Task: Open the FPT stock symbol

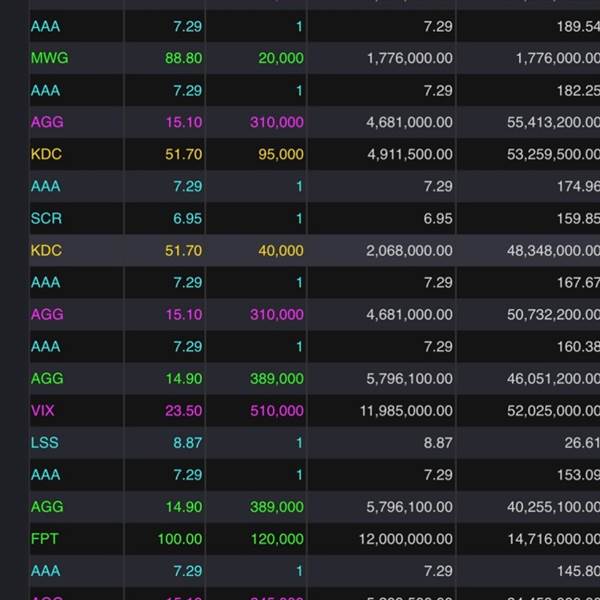Action: tap(45, 538)
